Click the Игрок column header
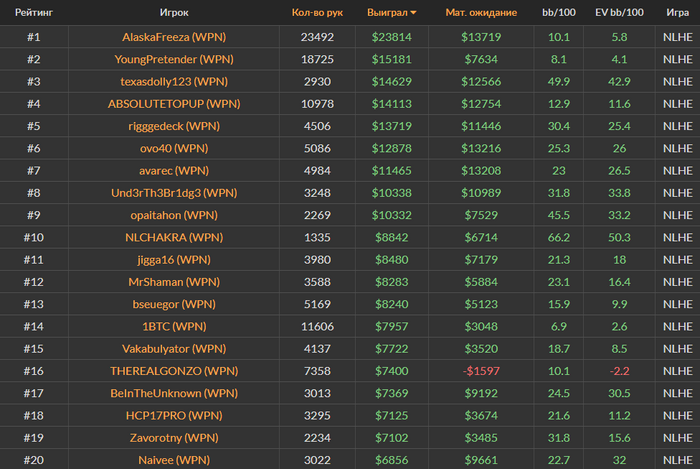This screenshot has width=700, height=469. (x=174, y=12)
